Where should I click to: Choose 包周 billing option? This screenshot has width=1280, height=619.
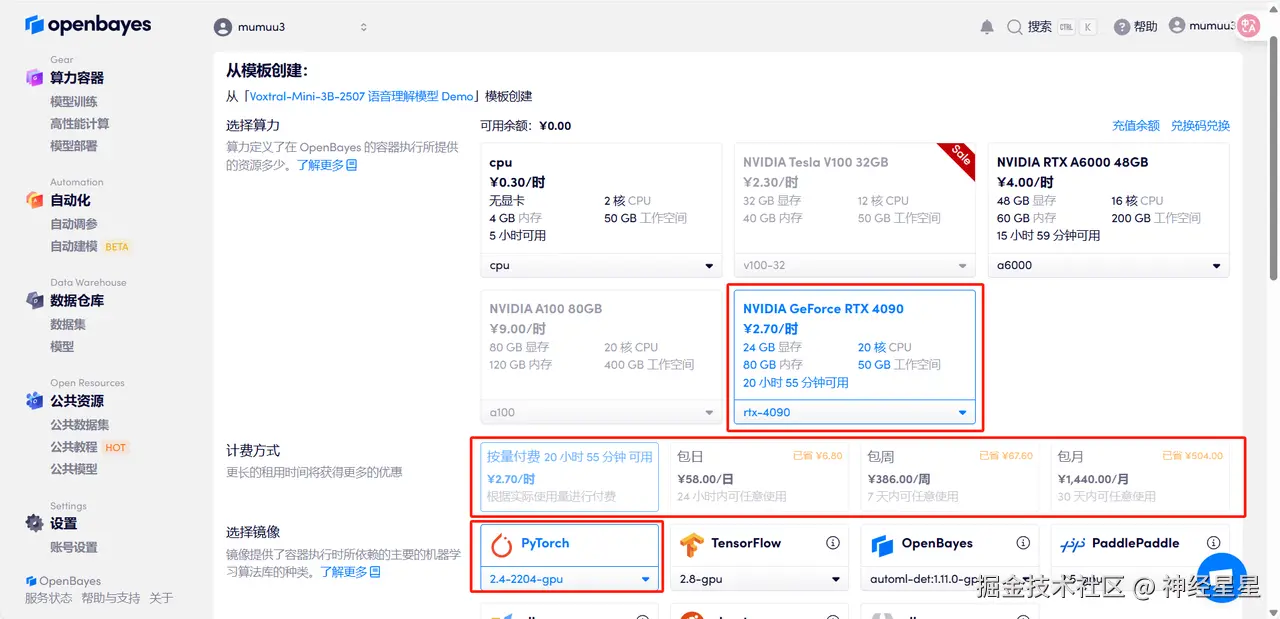click(950, 477)
